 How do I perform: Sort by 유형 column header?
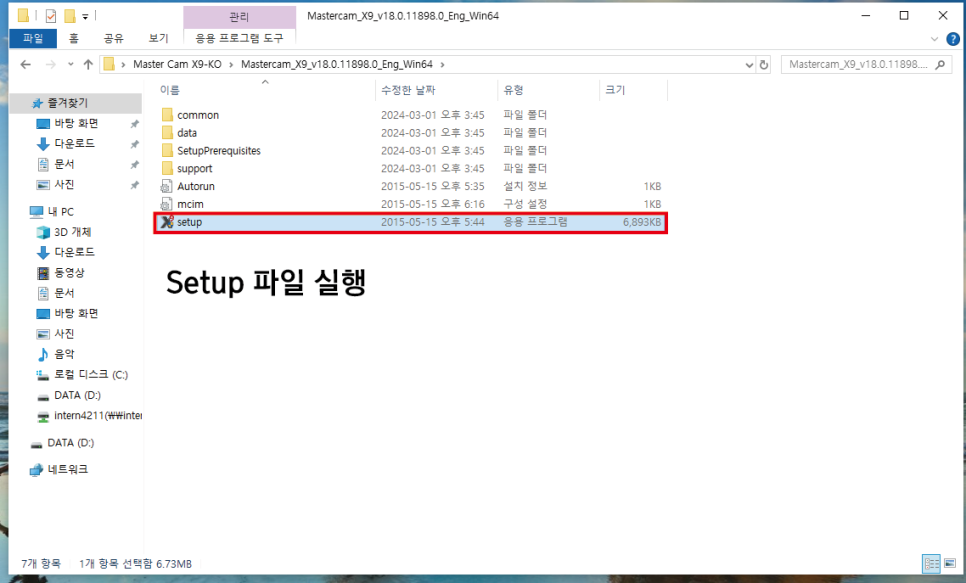pyautogui.click(x=513, y=90)
